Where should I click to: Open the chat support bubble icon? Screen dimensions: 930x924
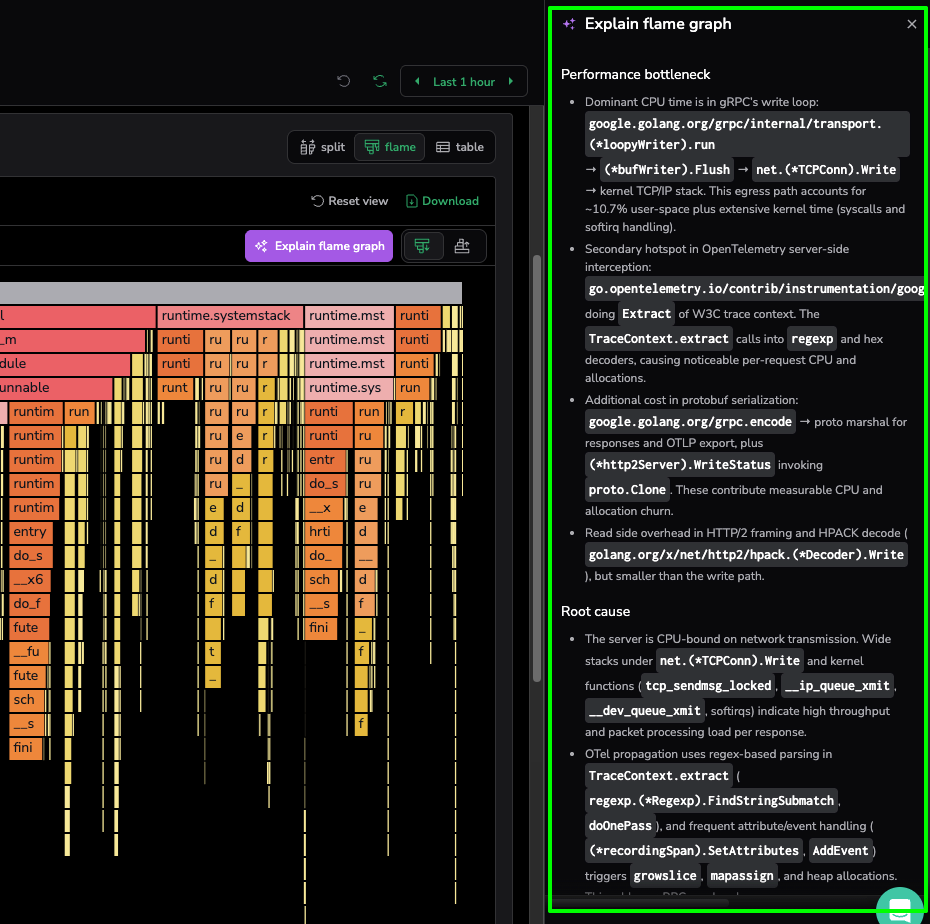coord(899,908)
